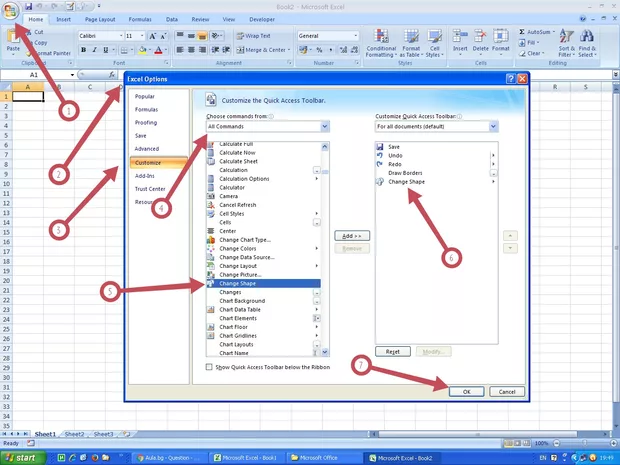This screenshot has width=620, height=465.
Task: Open the Windows start button
Action: [22, 458]
